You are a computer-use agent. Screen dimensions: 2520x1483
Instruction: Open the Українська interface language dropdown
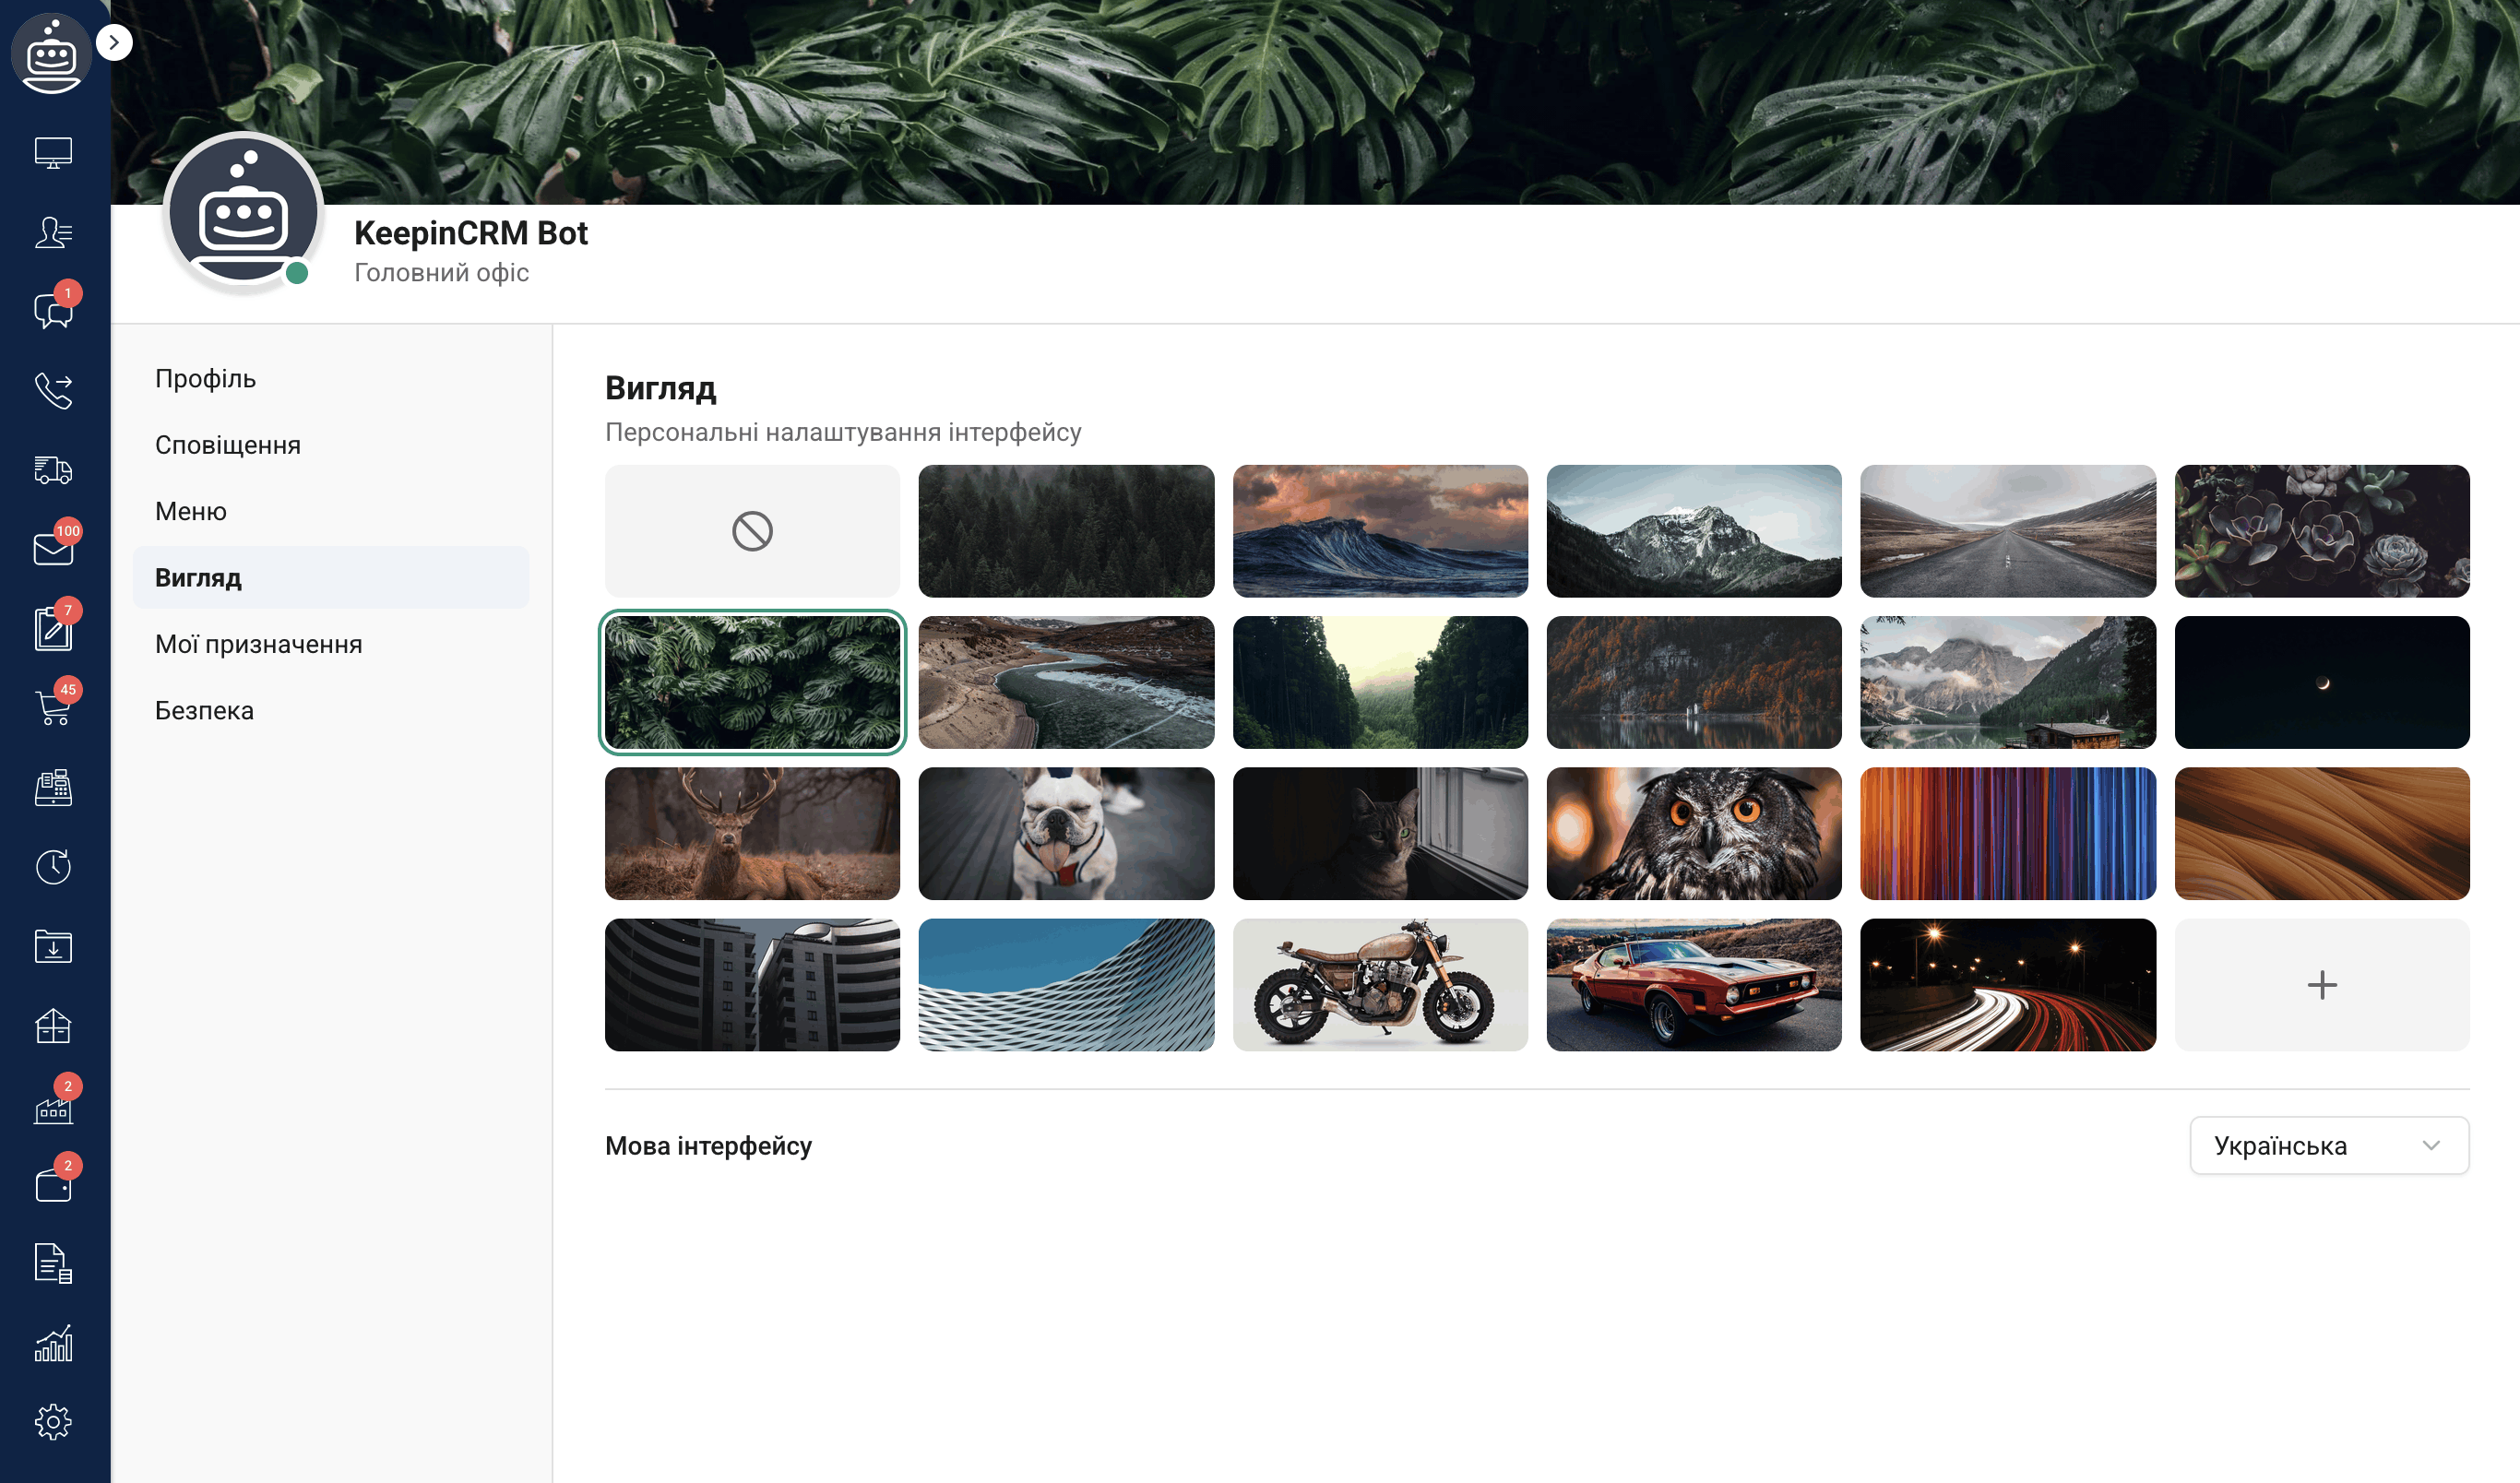(x=2329, y=1146)
